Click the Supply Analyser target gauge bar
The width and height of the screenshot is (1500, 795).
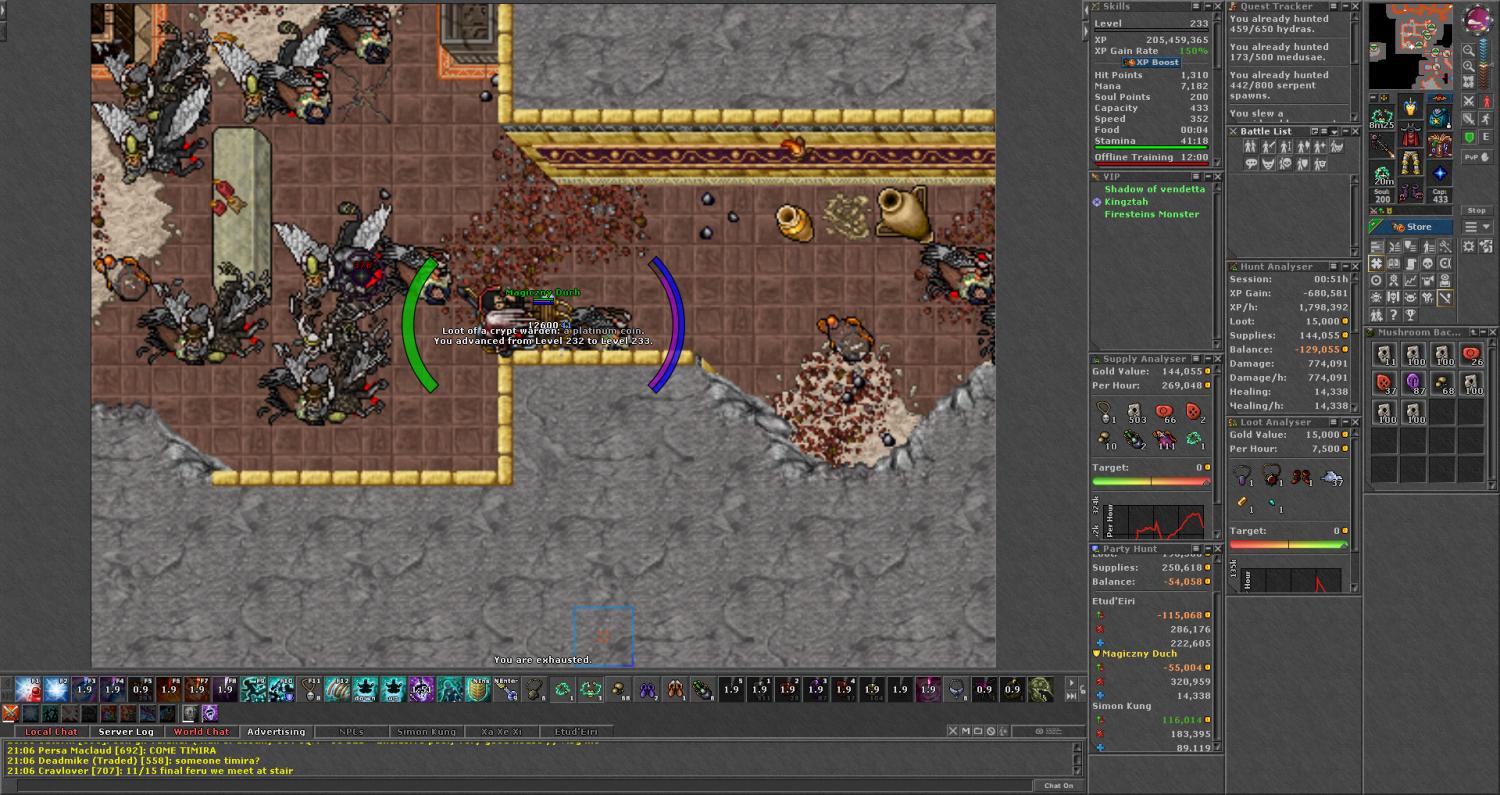1150,481
